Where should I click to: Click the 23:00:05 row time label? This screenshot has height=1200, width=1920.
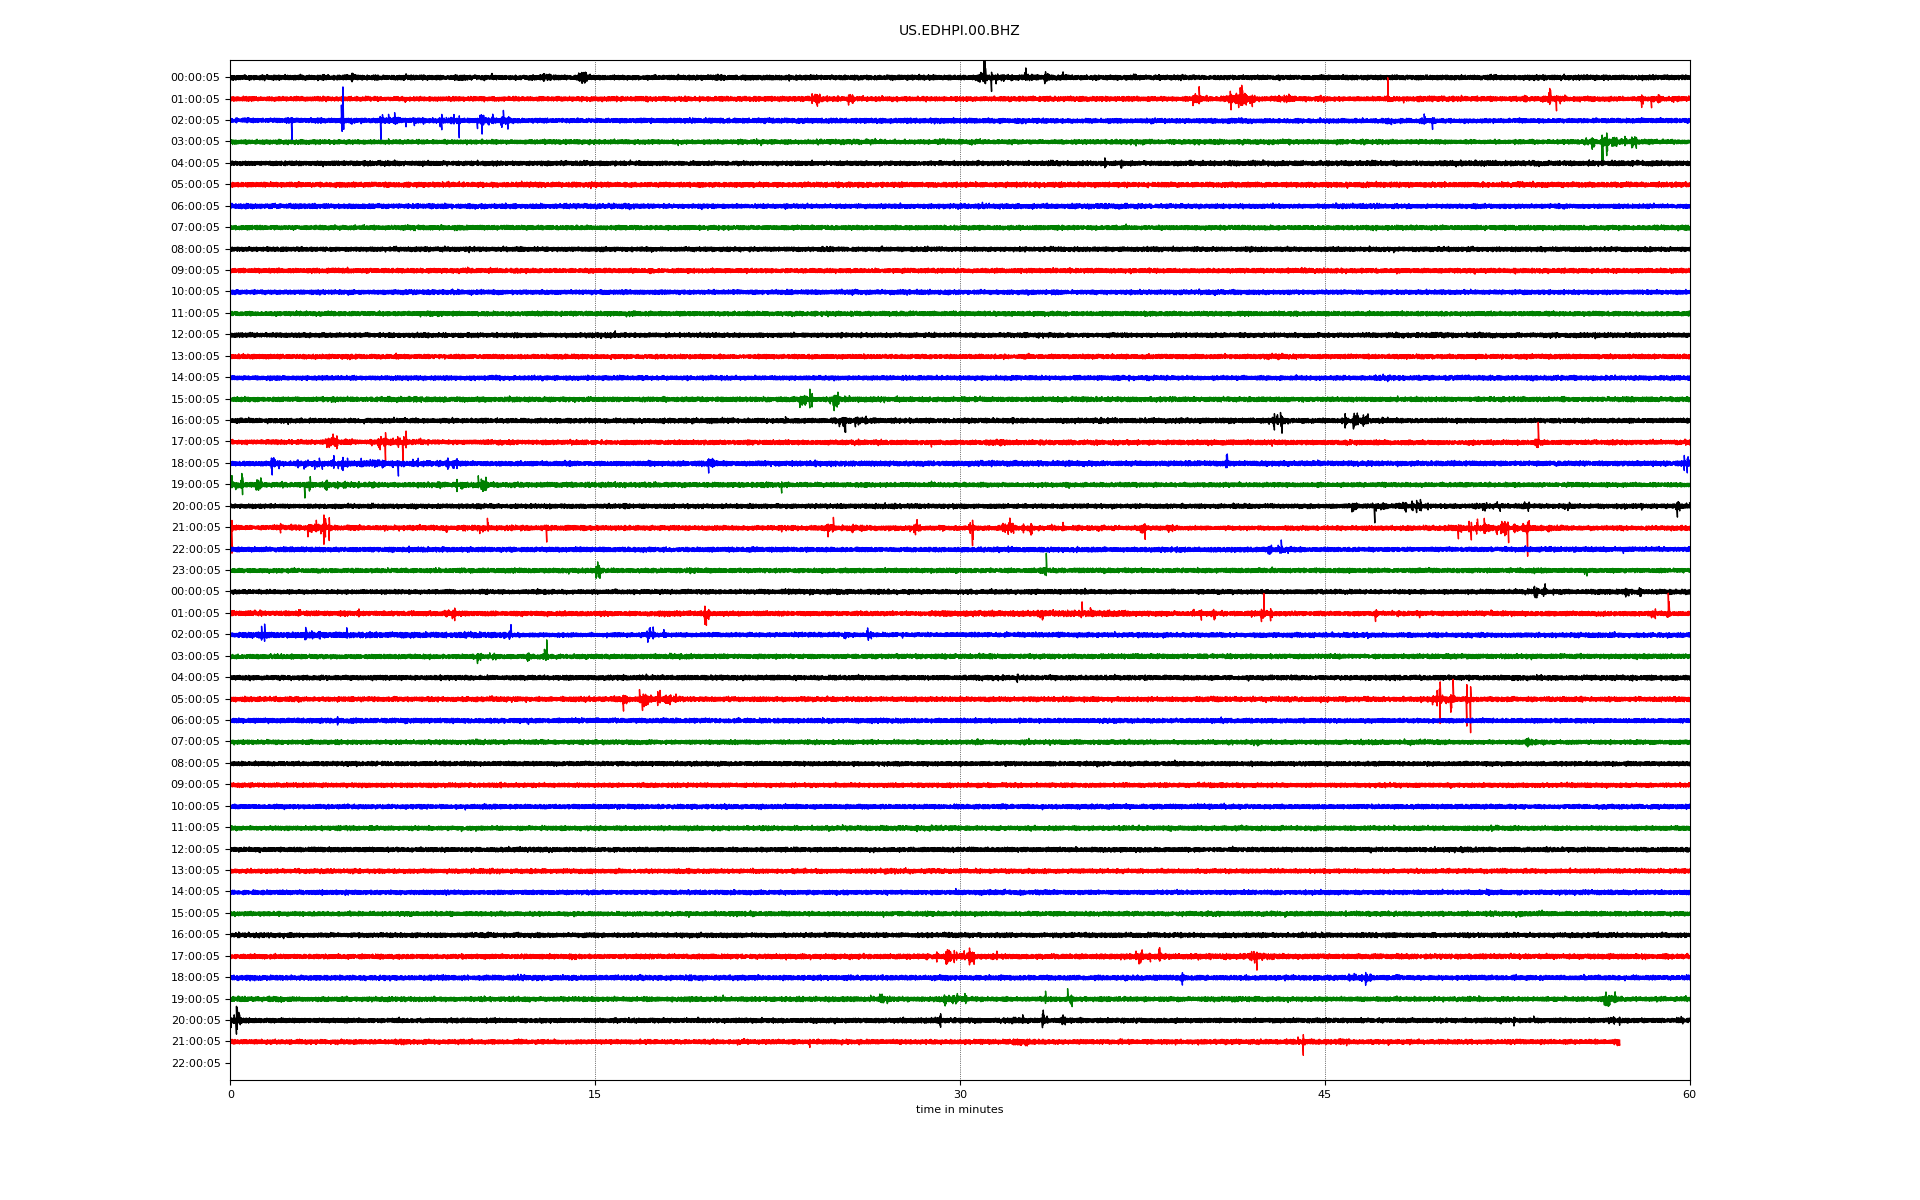tap(195, 571)
